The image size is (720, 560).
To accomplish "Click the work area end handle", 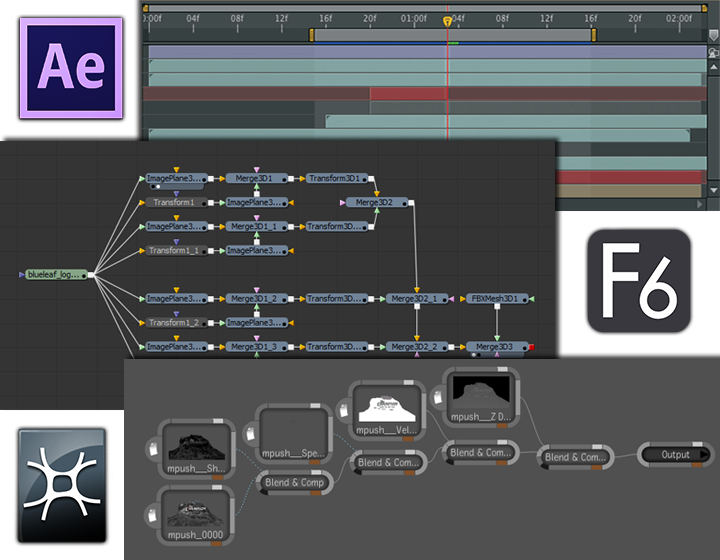I will 593,35.
